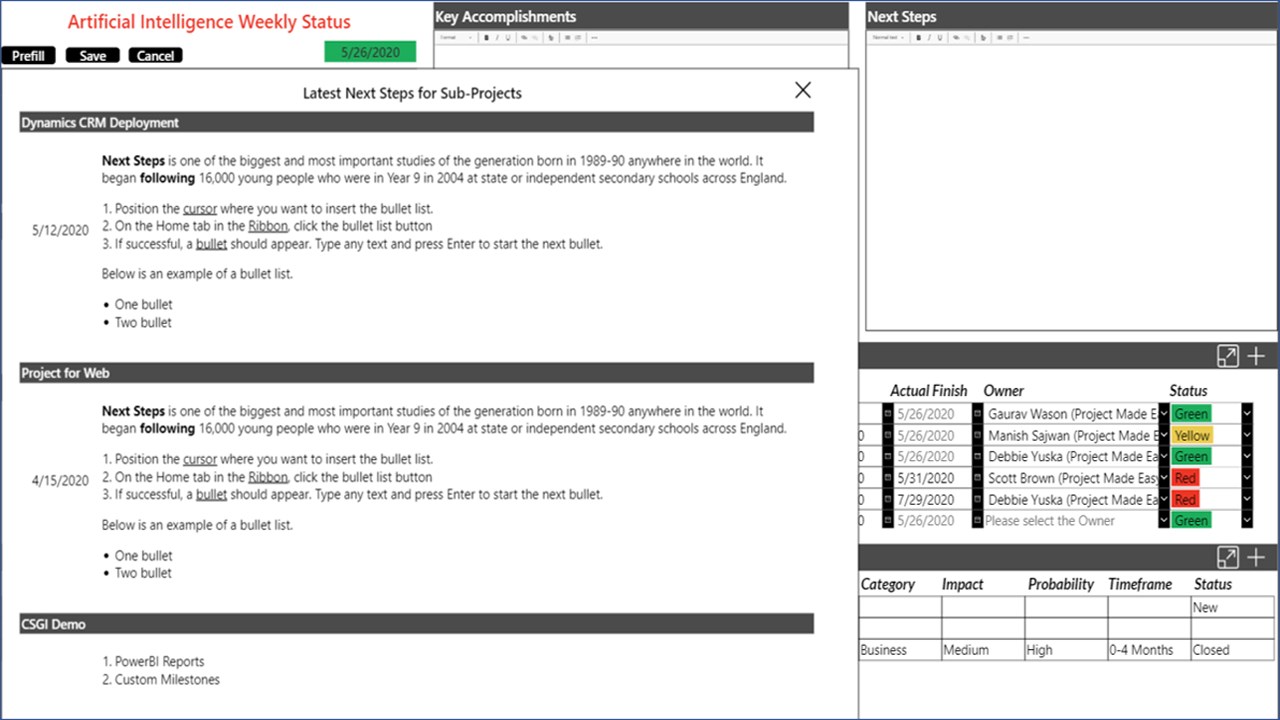Screen dimensions: 1280x720
Task: Click the Actual Finish column header
Action: [x=929, y=391]
